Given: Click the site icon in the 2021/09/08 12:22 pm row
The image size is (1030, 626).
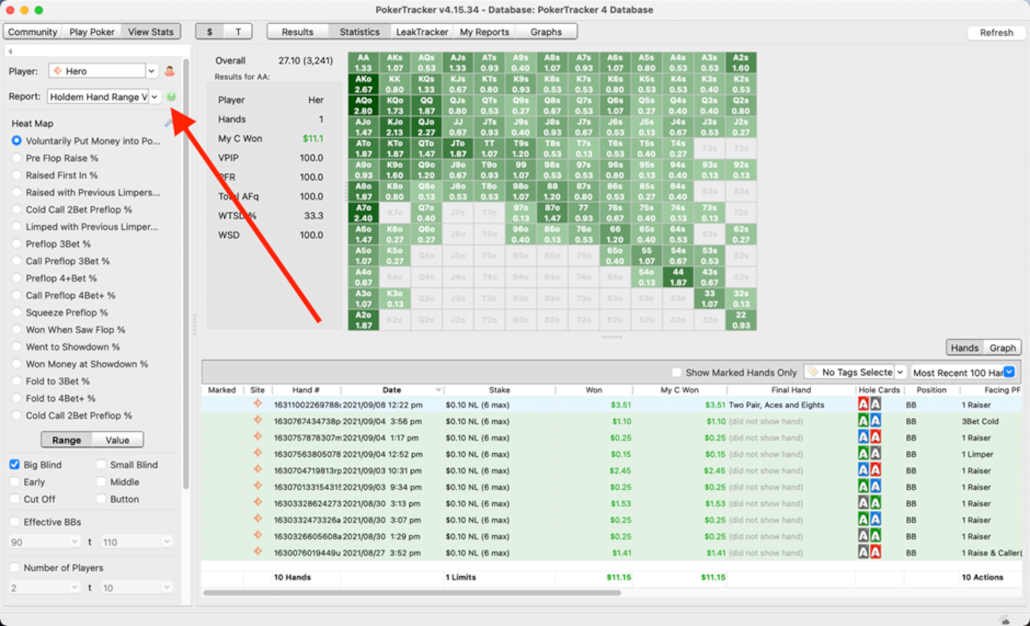Looking at the screenshot, I should 258,404.
